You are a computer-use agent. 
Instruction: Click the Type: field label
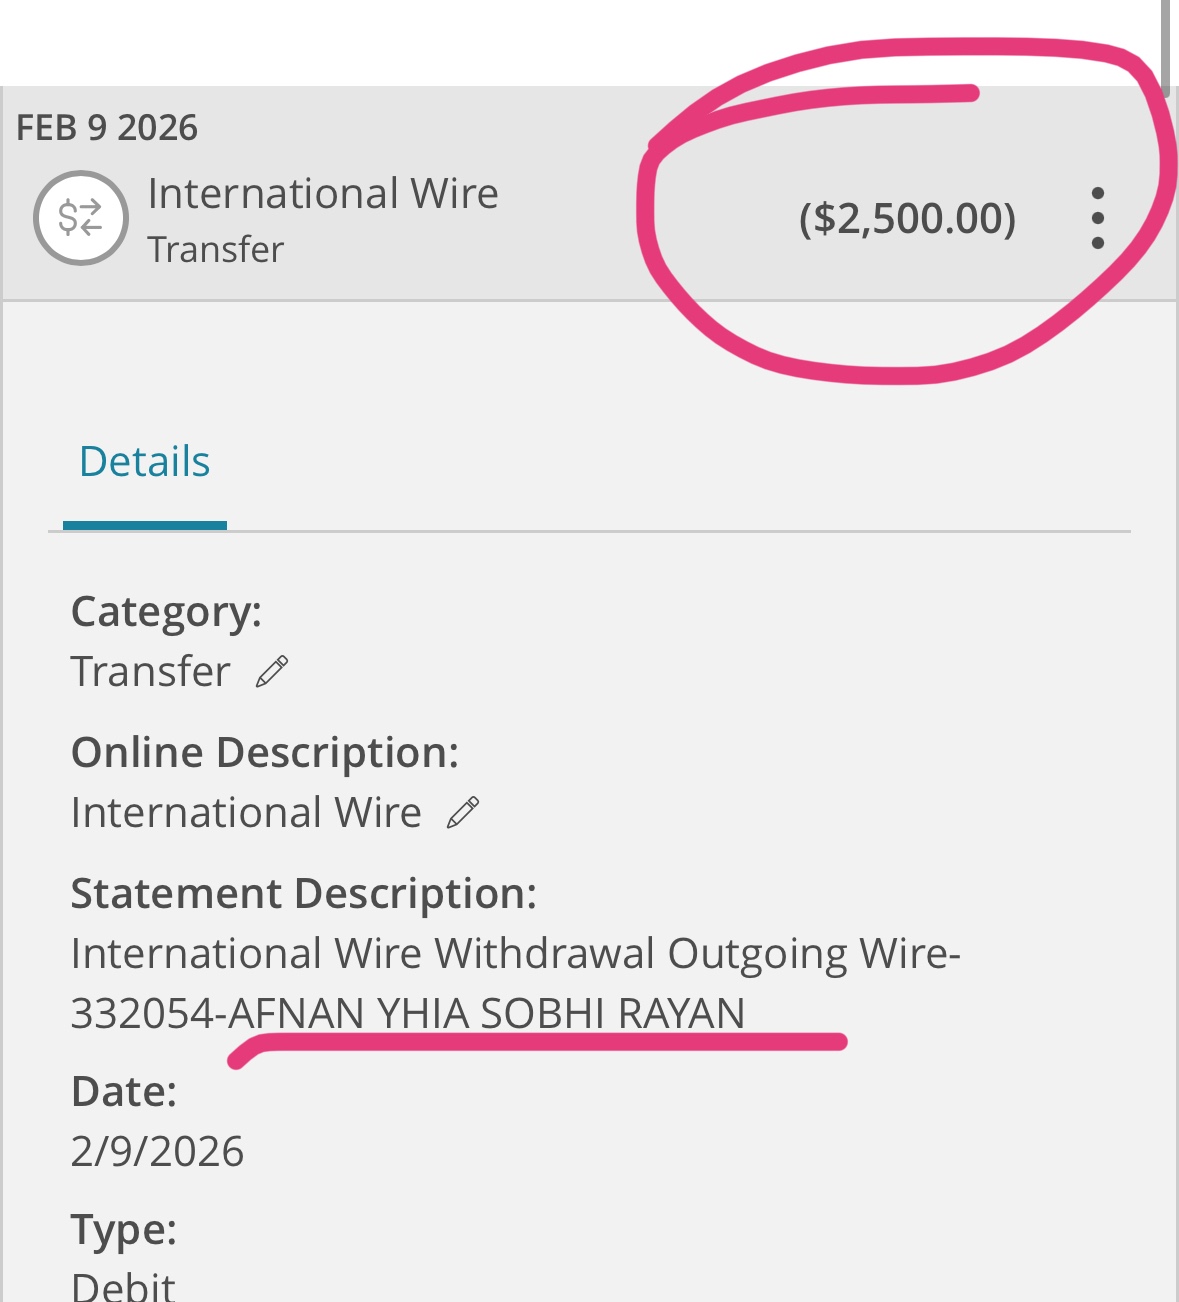124,1230
